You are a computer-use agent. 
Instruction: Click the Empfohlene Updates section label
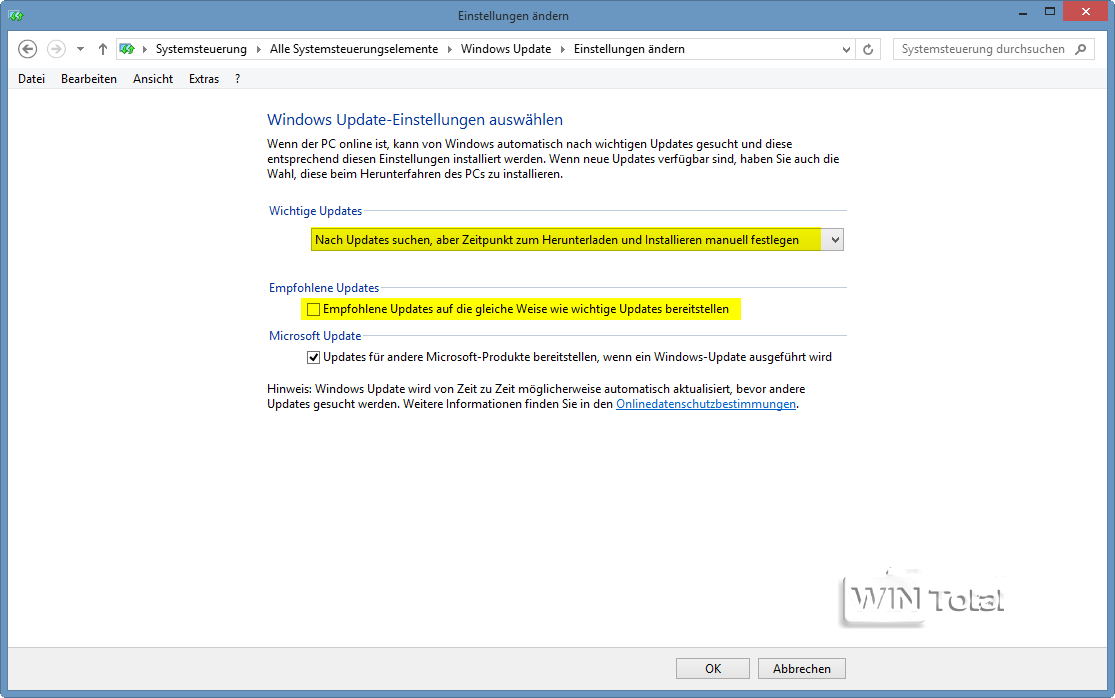[x=324, y=288]
